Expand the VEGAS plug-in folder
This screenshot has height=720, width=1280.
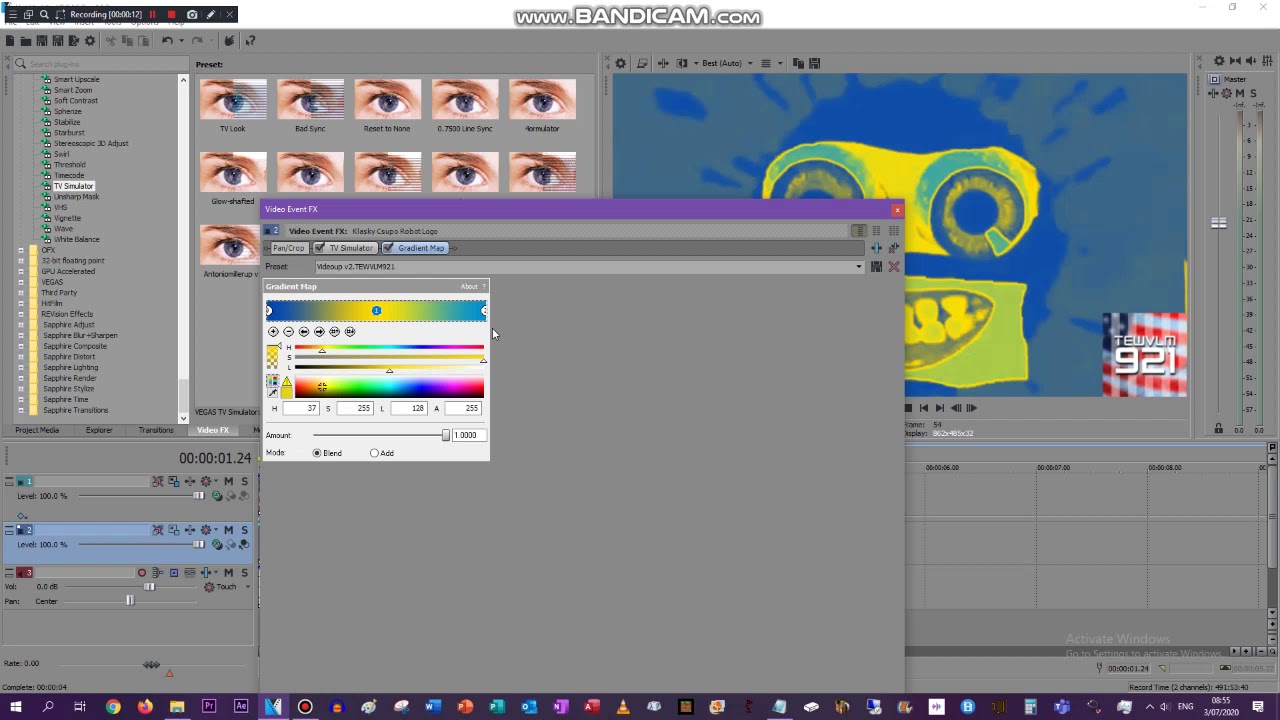(21, 282)
